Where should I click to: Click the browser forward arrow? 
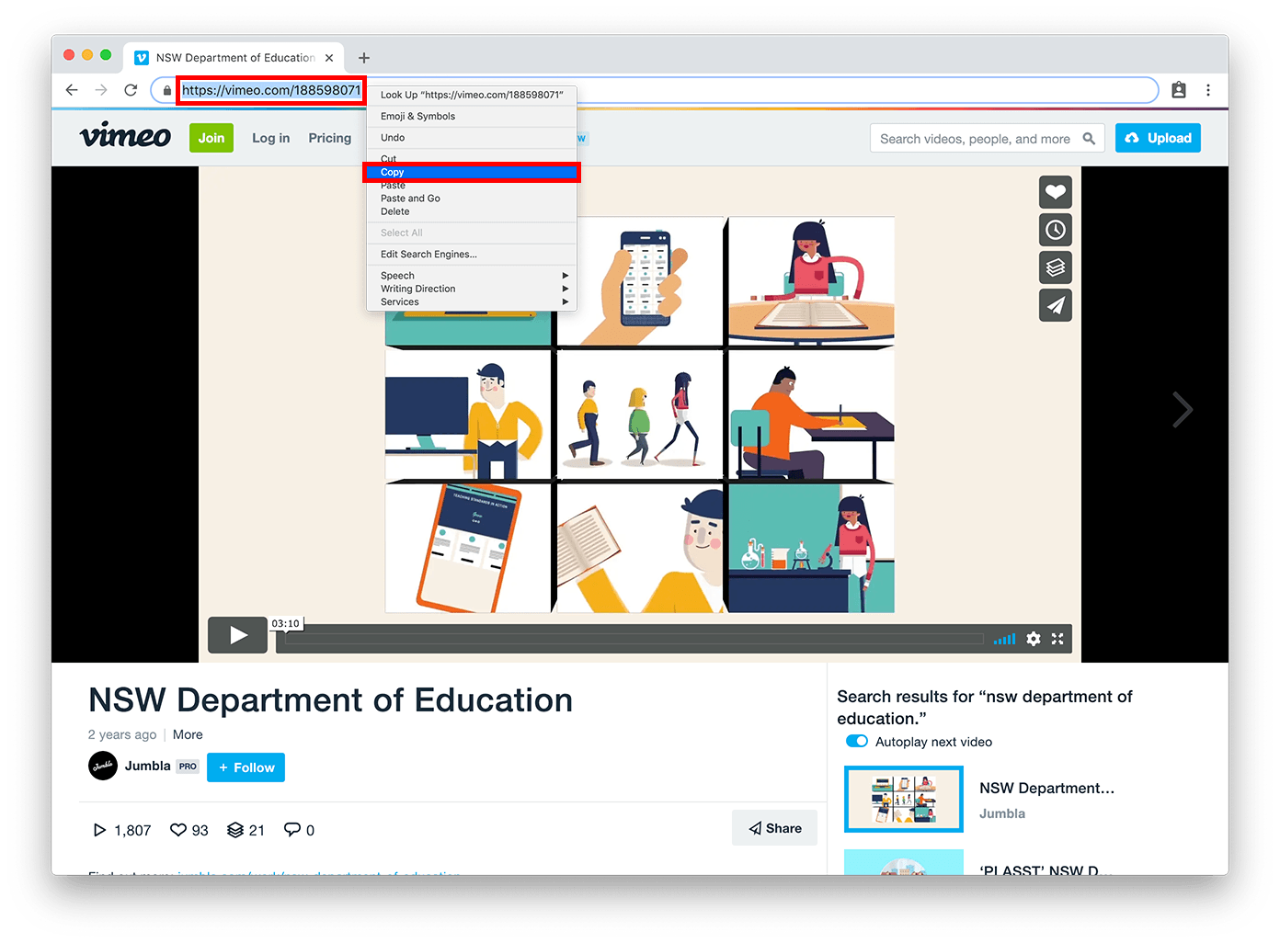coord(101,90)
